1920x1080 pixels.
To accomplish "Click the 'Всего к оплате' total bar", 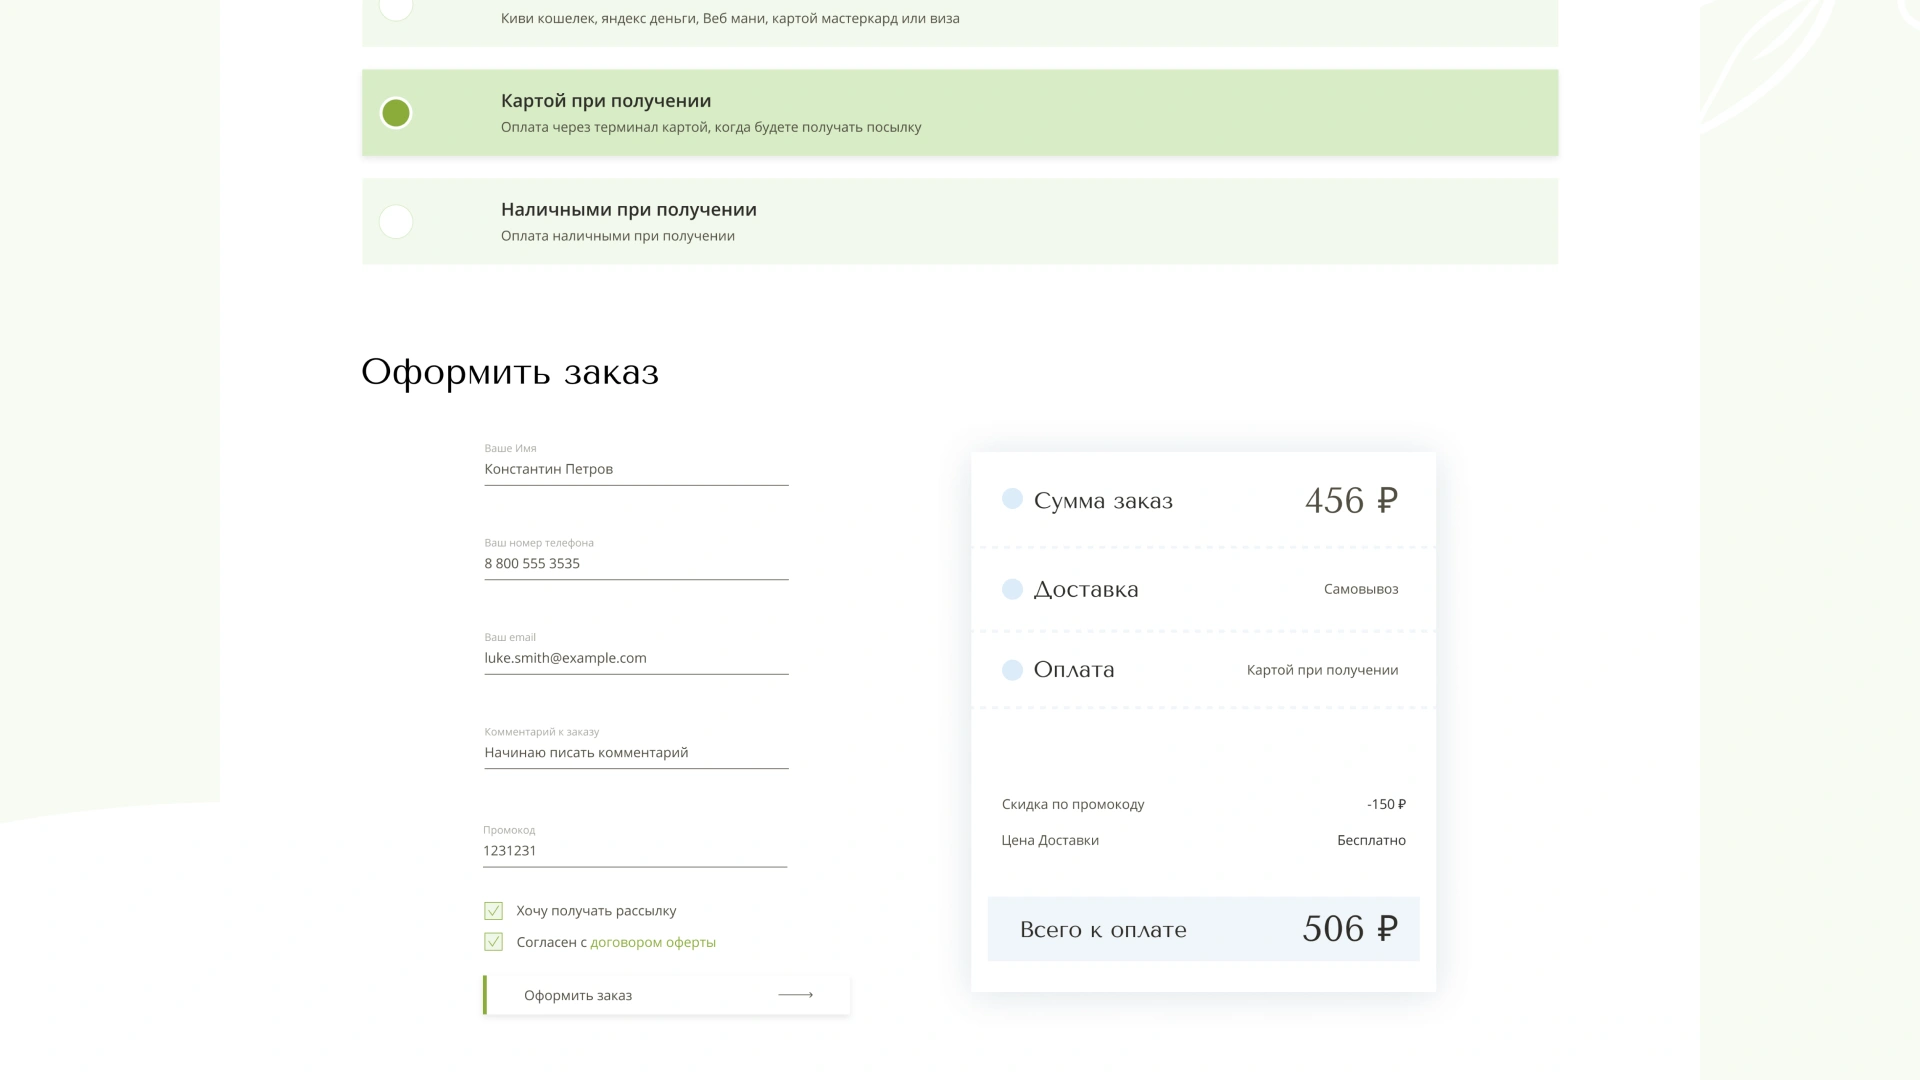I will pyautogui.click(x=1203, y=929).
